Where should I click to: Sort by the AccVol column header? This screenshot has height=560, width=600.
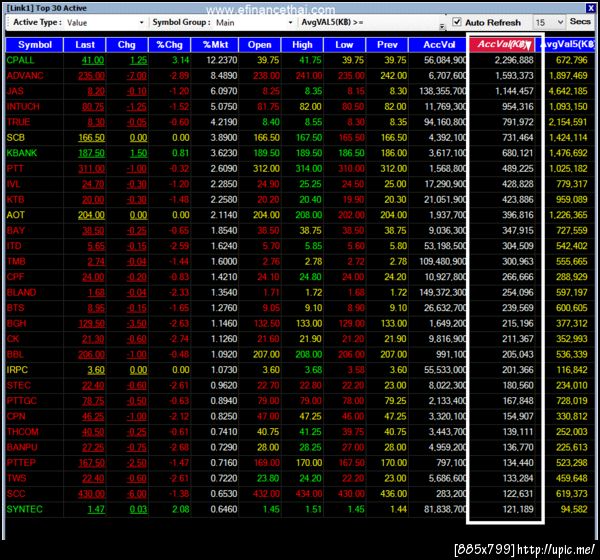pyautogui.click(x=439, y=45)
